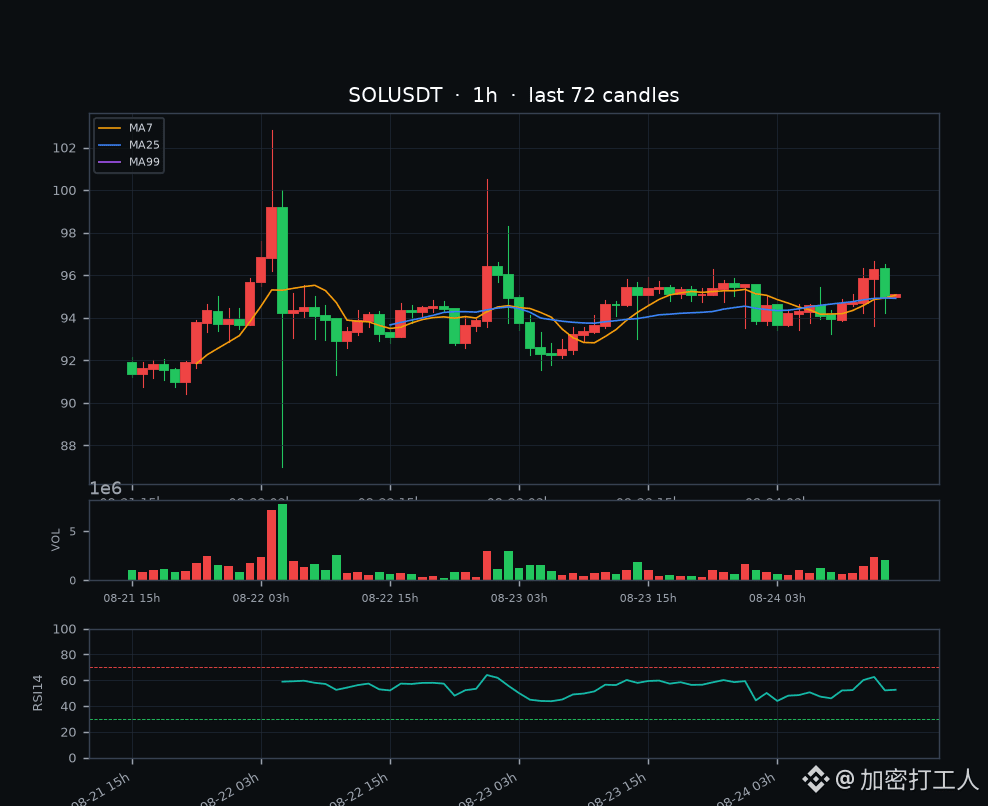This screenshot has width=988, height=806.
Task: Click the RSI axis label 60
Action: 68,681
